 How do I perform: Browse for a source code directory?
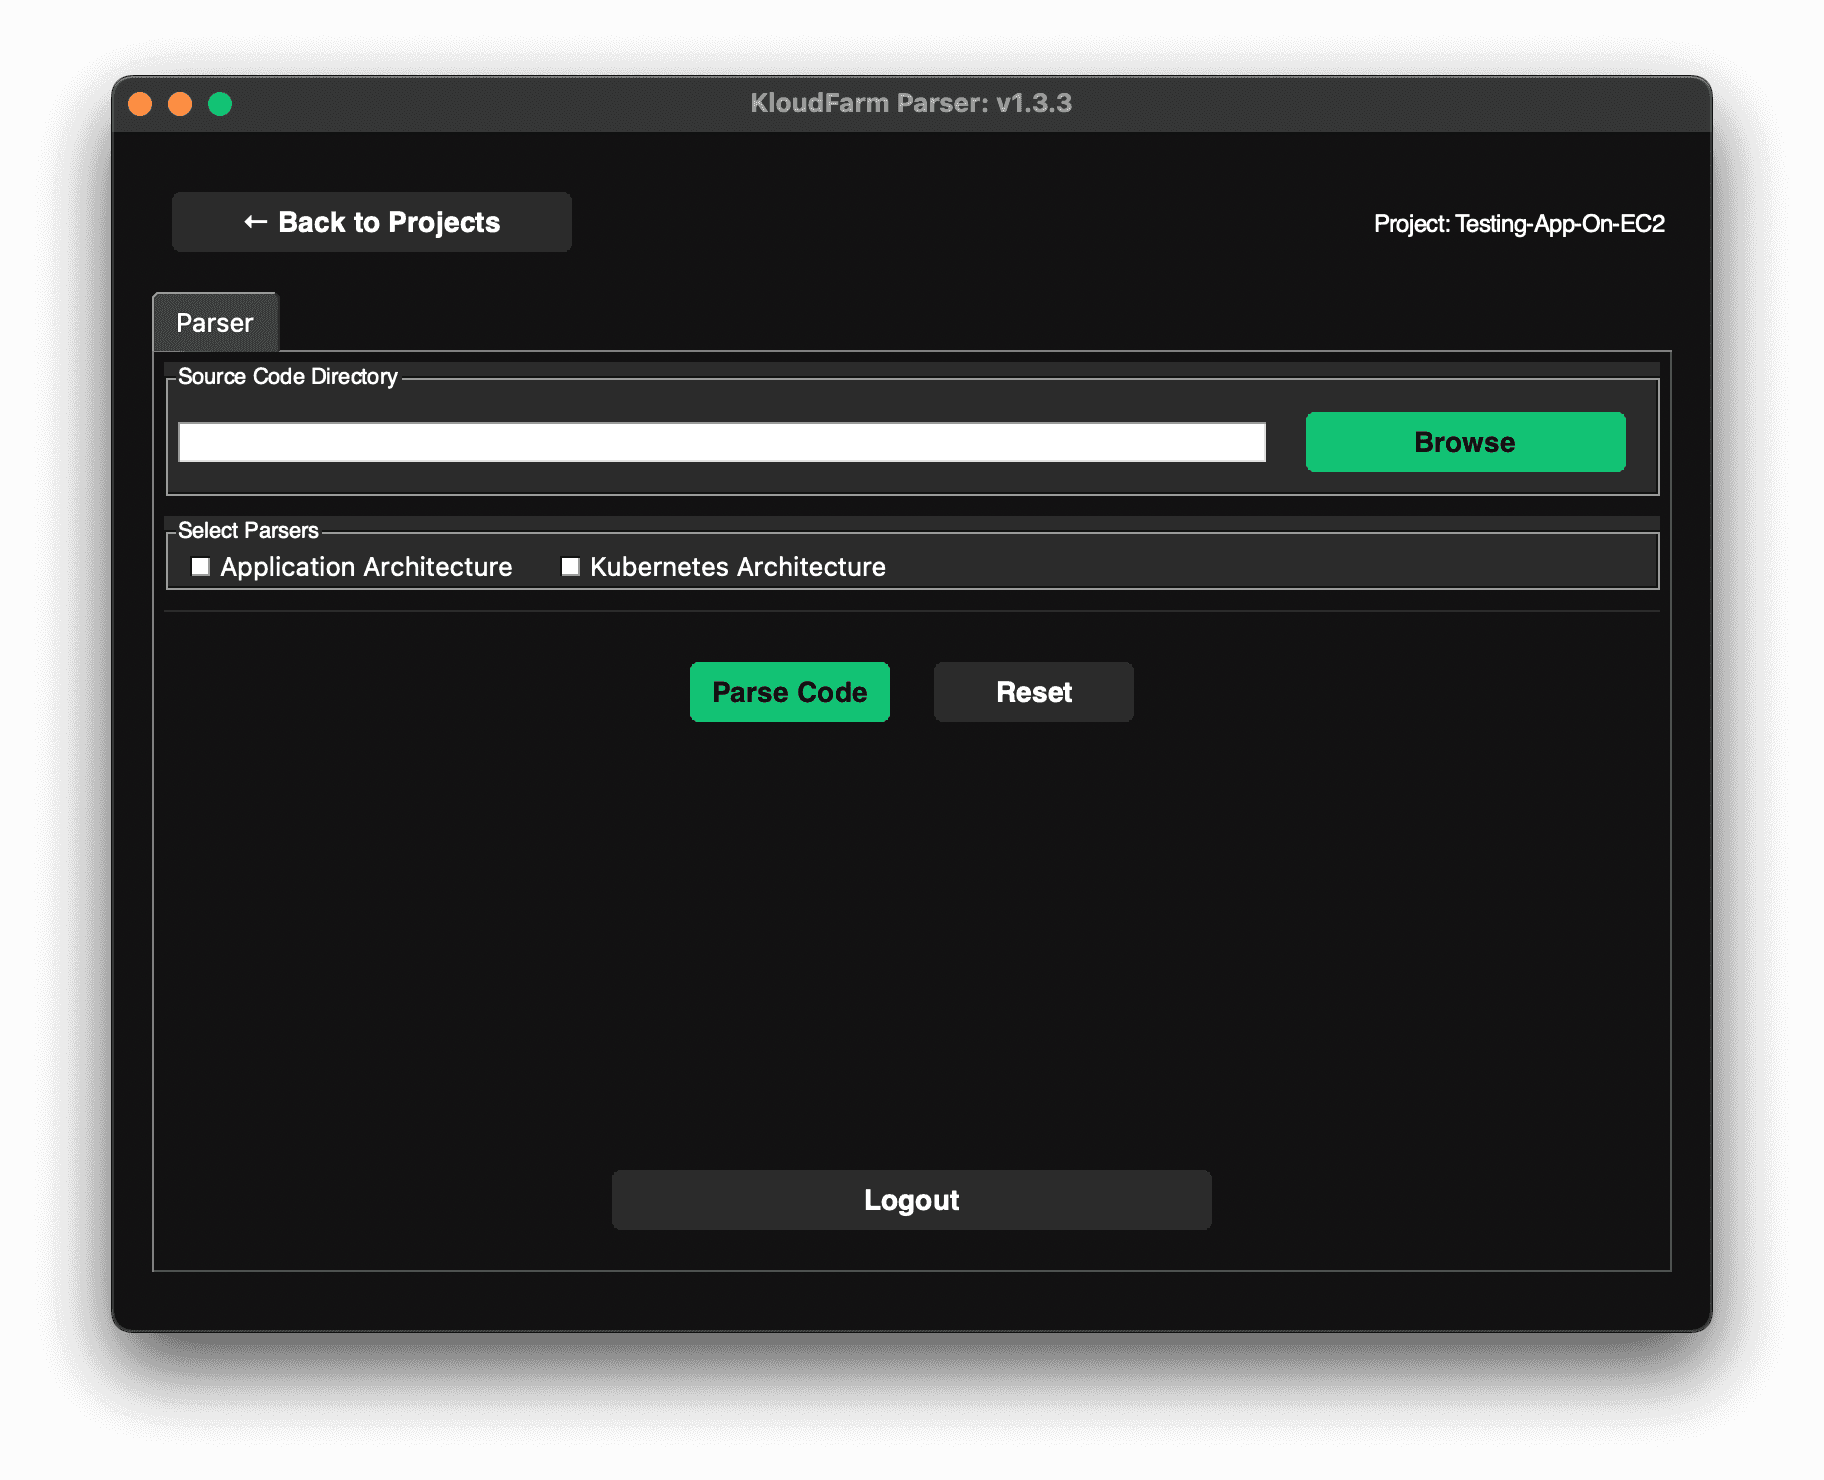coord(1463,441)
